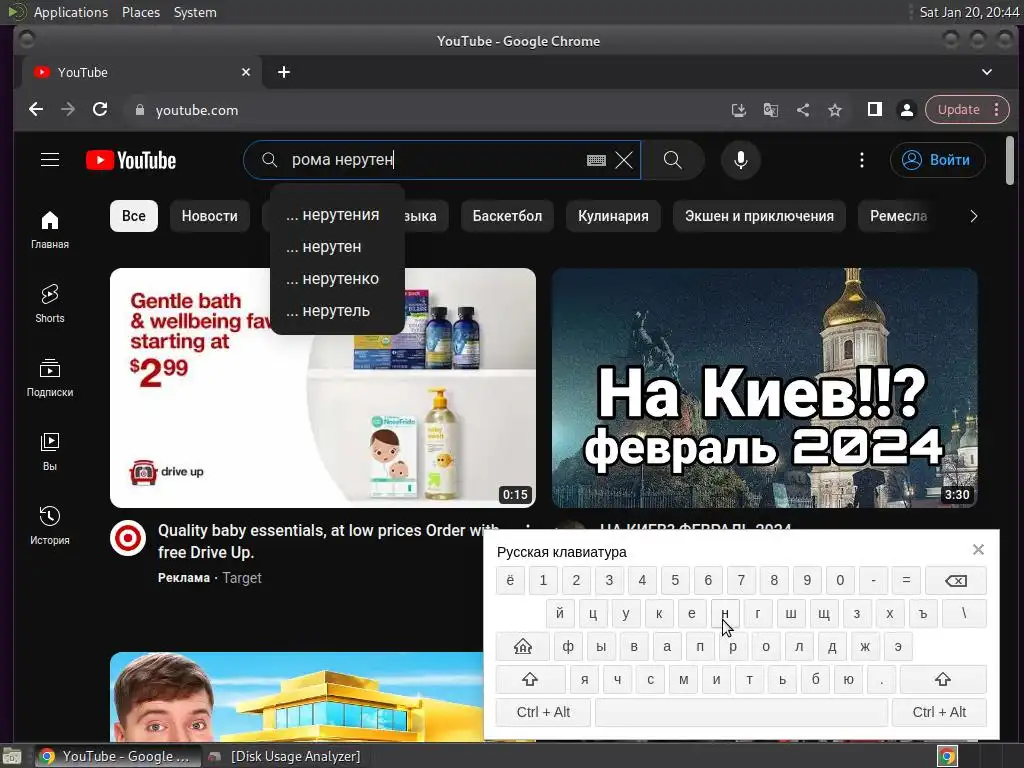
Task: Open the Target baby essentials ad thumbnail
Action: pos(323,388)
